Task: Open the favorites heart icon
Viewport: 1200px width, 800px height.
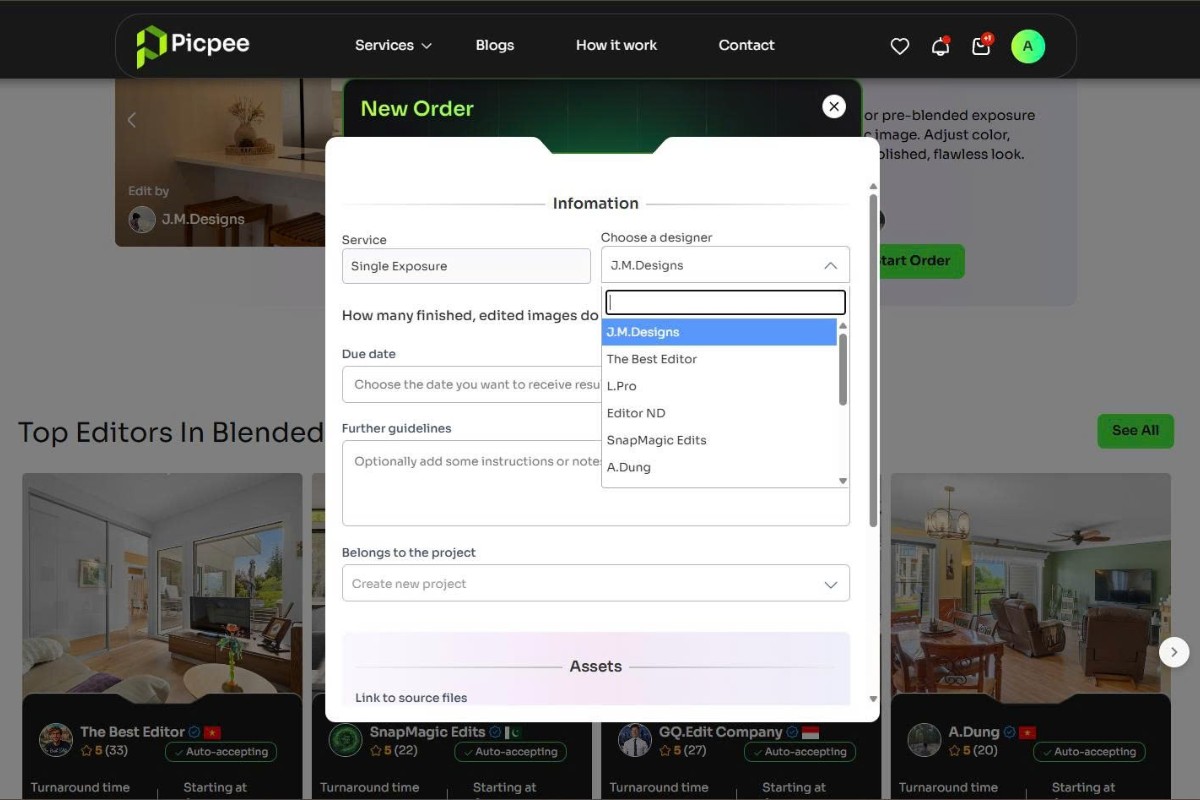Action: pyautogui.click(x=899, y=46)
